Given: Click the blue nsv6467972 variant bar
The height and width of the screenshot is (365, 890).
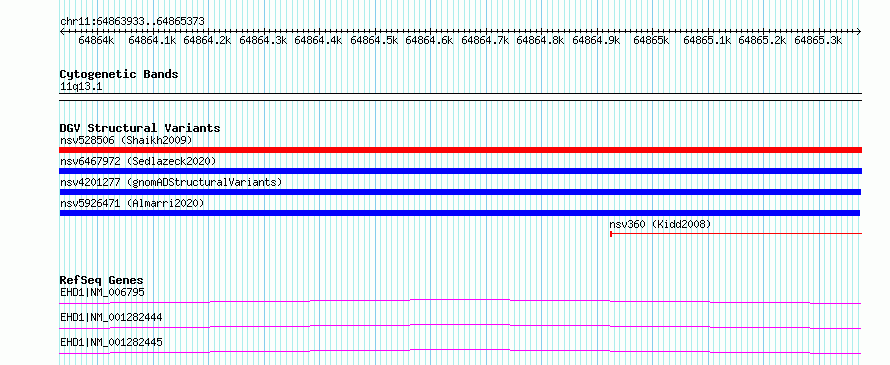Looking at the screenshot, I should pyautogui.click(x=460, y=171).
